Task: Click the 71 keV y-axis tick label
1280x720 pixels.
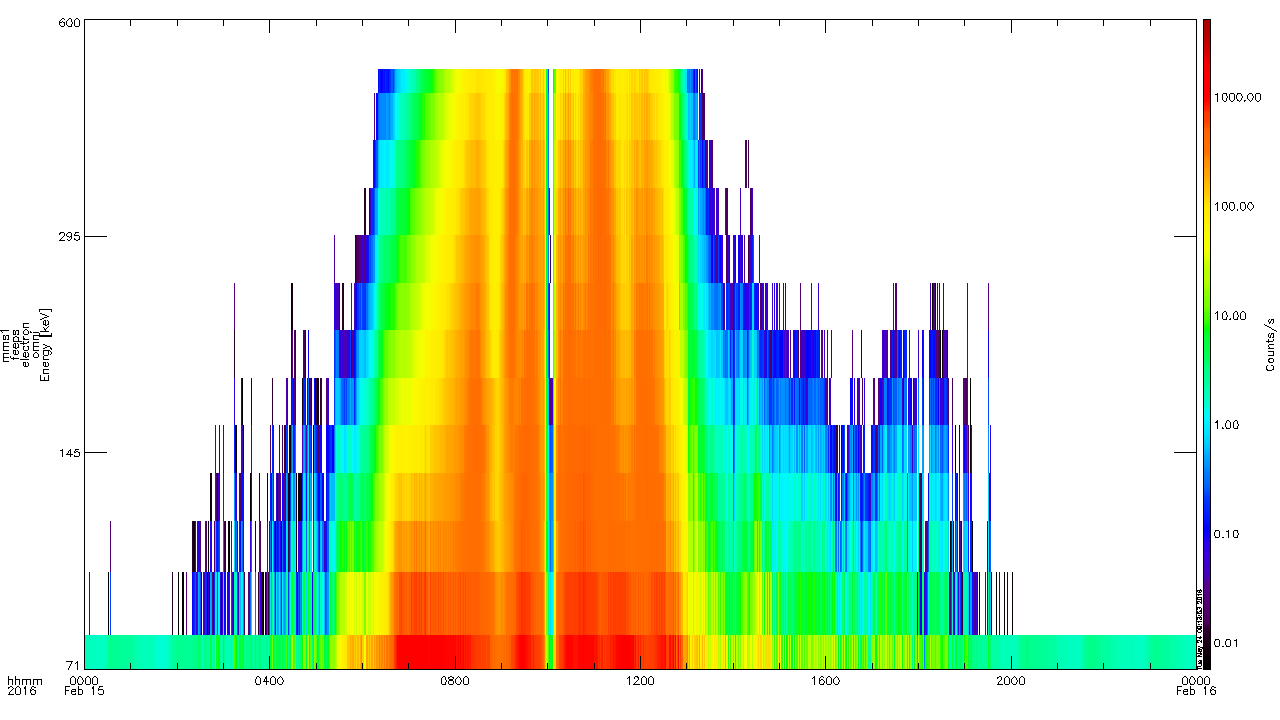Action: click(71, 665)
